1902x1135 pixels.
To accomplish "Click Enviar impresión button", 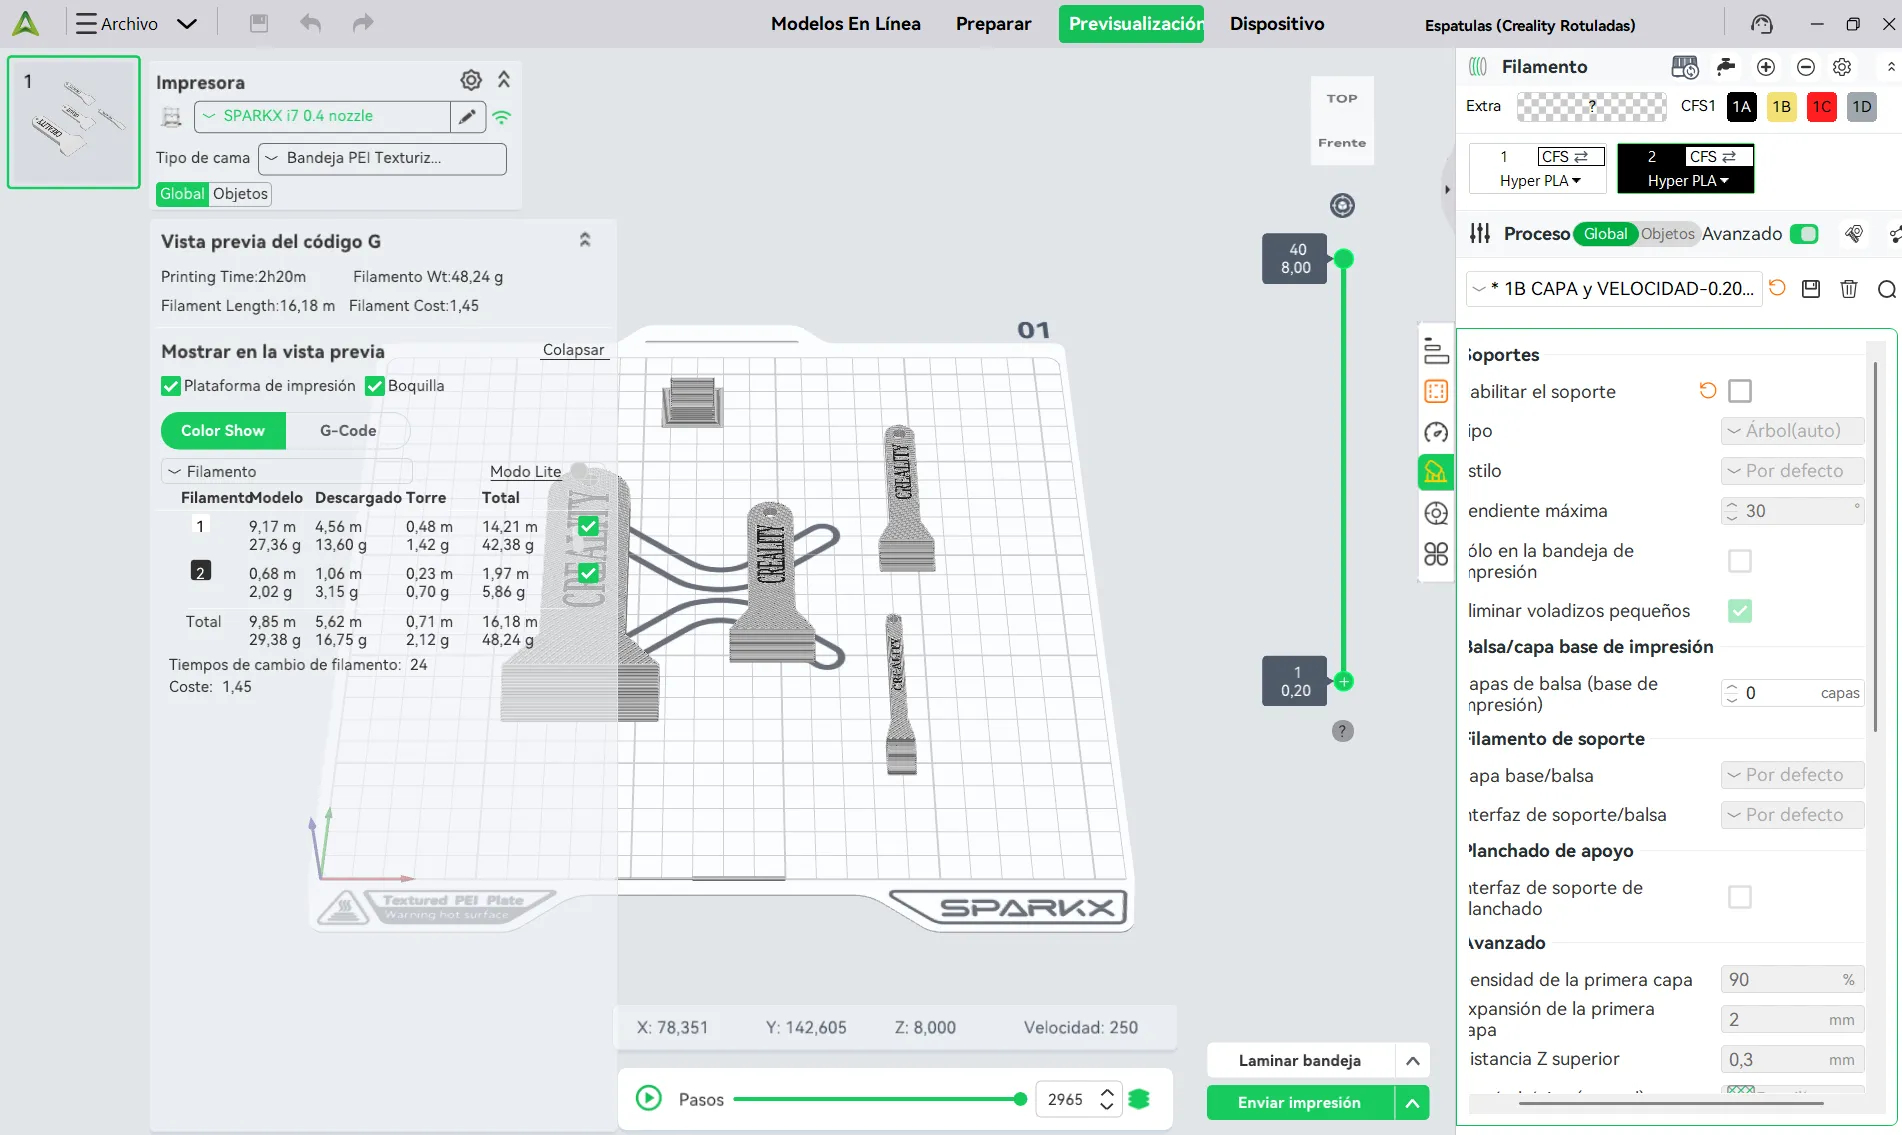I will click(x=1299, y=1103).
